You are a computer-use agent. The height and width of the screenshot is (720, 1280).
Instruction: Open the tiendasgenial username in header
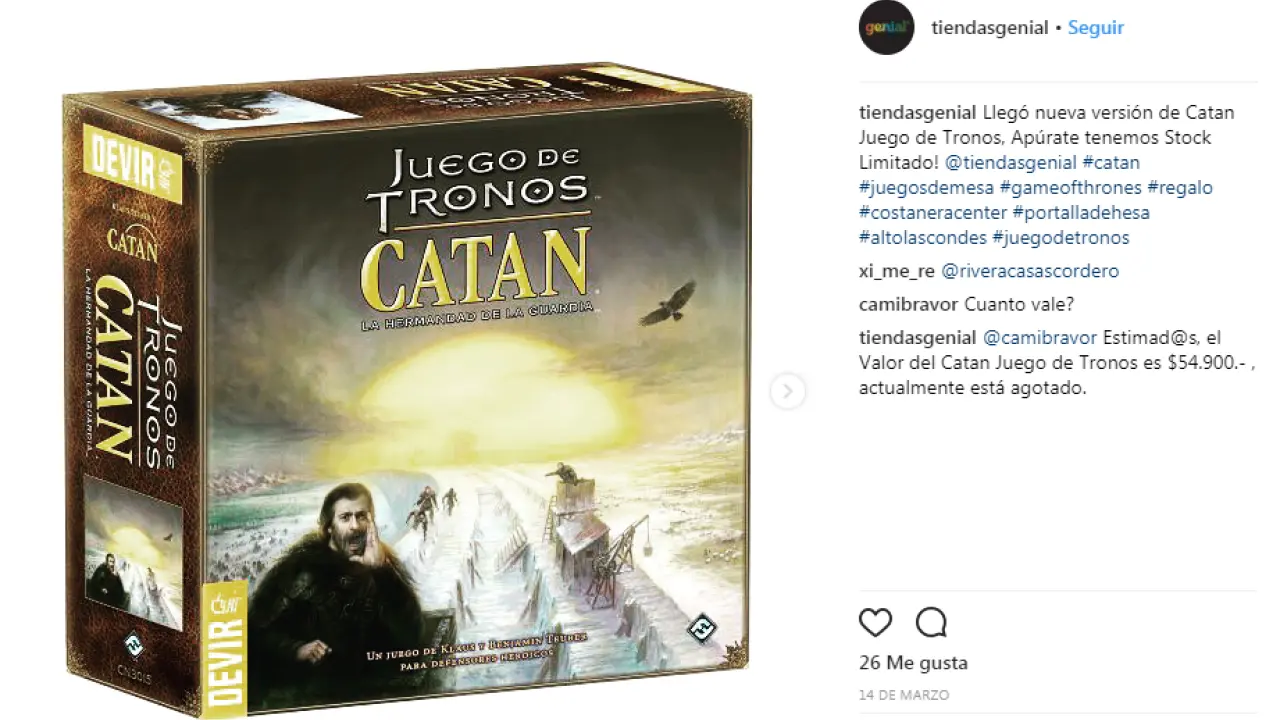coord(989,28)
